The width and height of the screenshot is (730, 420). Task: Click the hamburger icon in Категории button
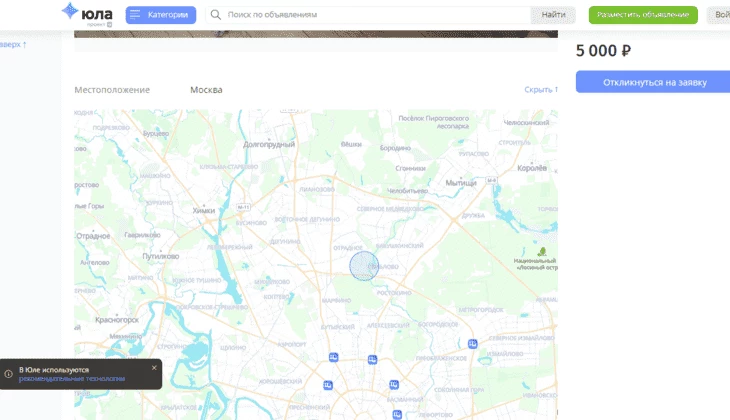pos(135,15)
